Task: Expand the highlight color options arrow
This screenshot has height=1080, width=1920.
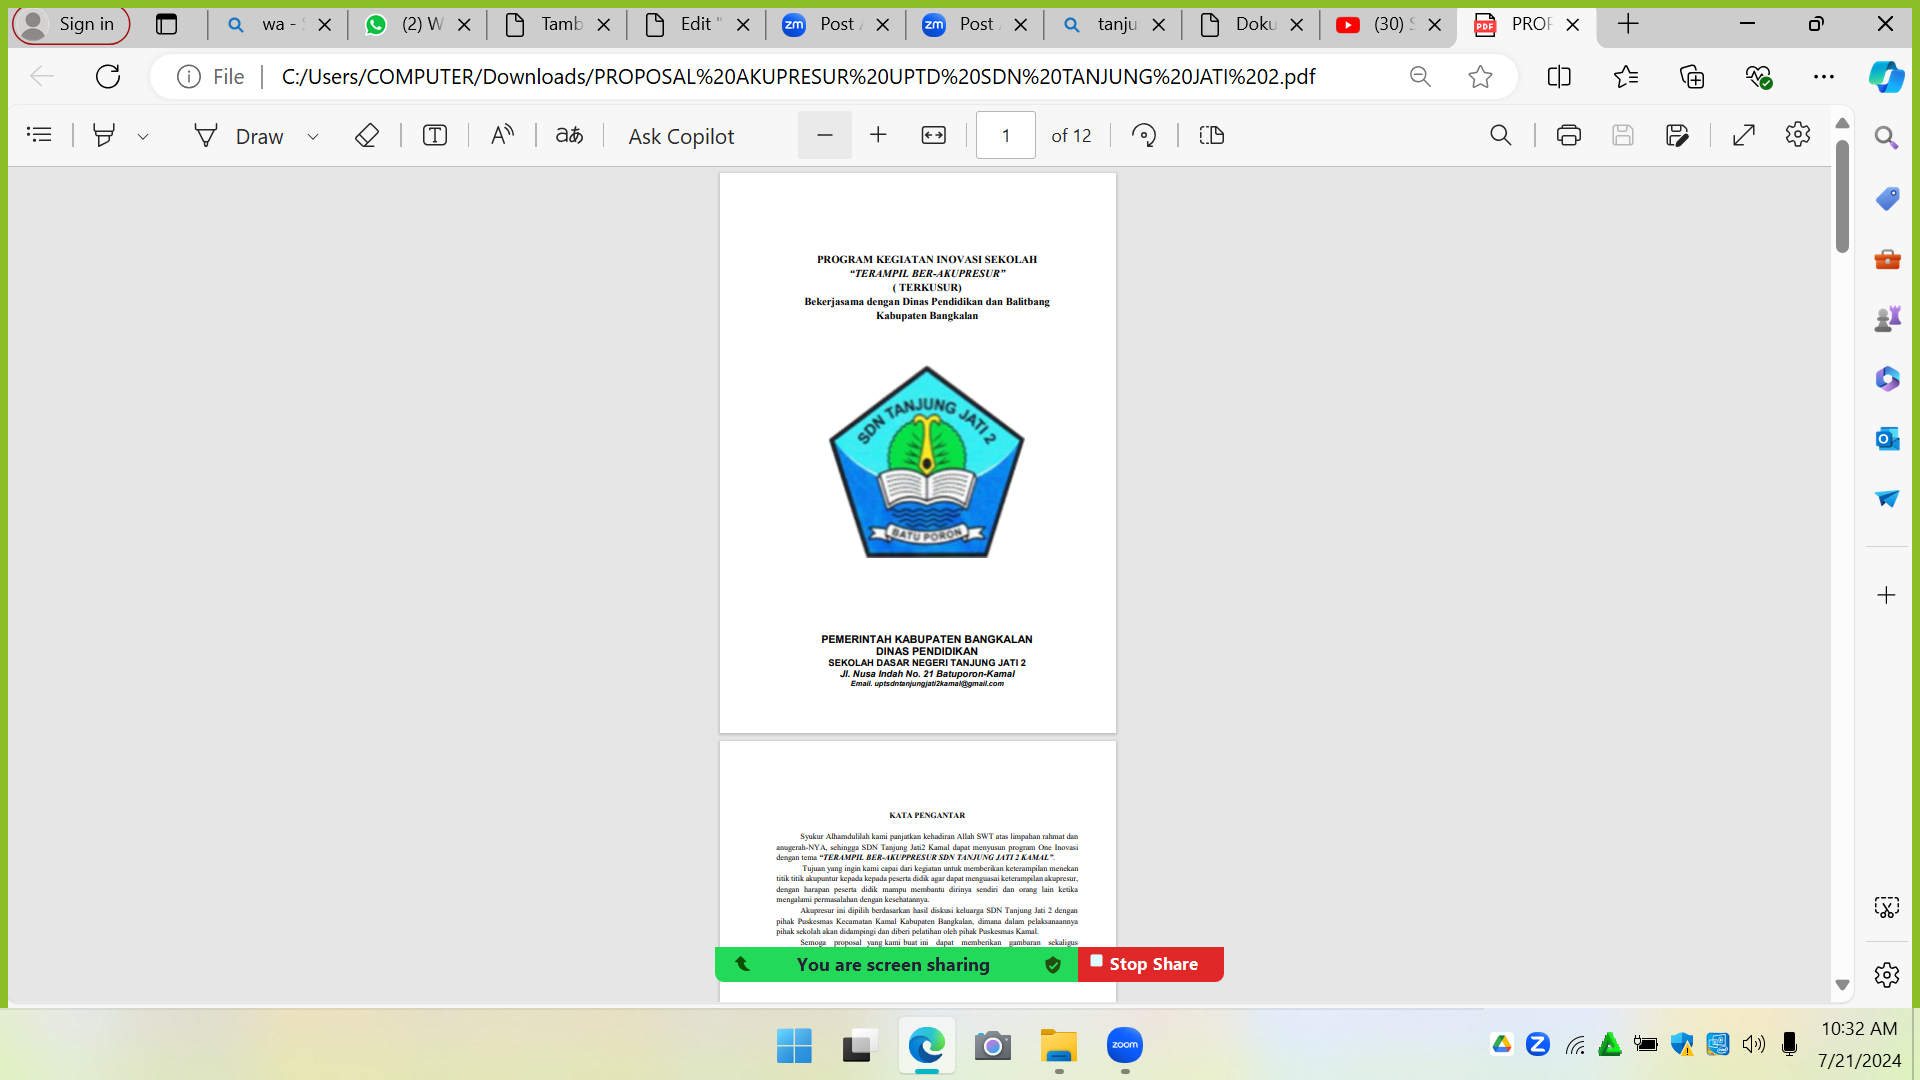Action: click(x=143, y=136)
